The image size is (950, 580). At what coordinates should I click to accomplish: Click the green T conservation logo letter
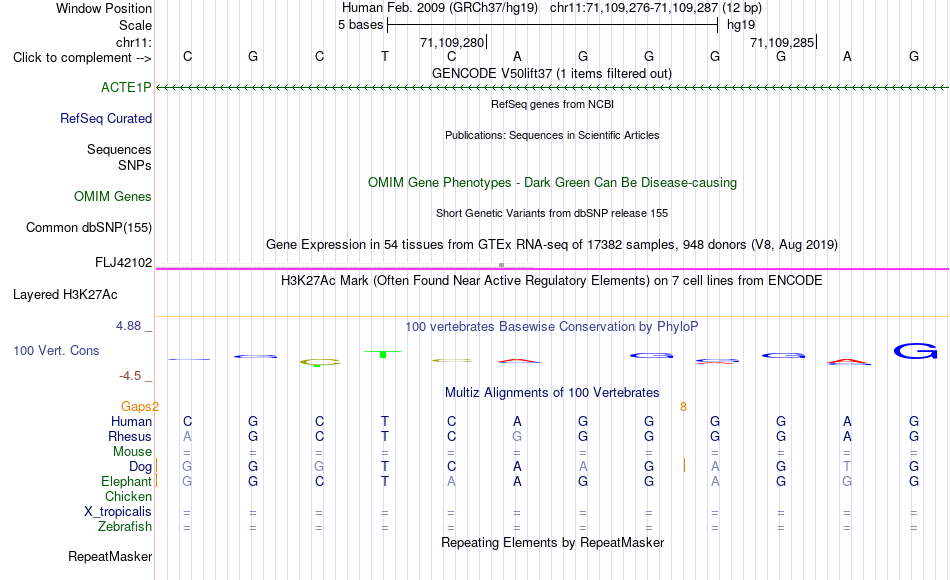[383, 353]
